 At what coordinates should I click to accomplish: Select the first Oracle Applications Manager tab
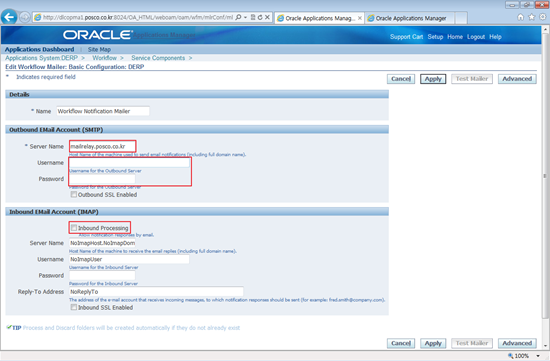coord(320,18)
